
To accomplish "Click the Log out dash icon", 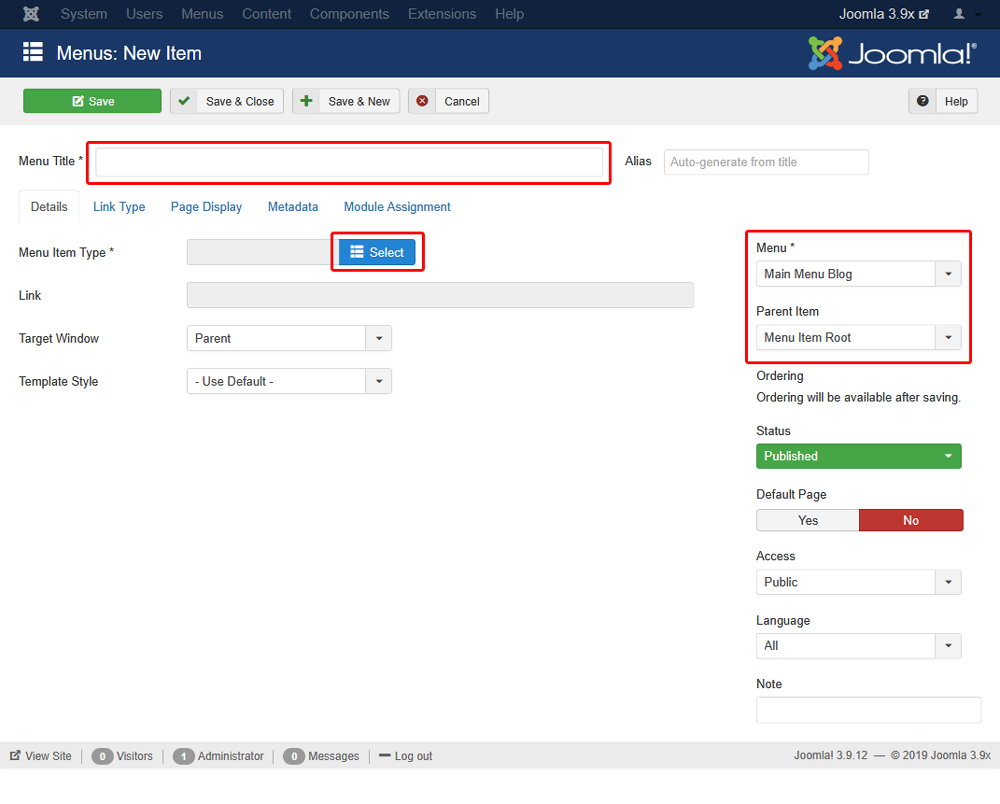I will pyautogui.click(x=385, y=756).
